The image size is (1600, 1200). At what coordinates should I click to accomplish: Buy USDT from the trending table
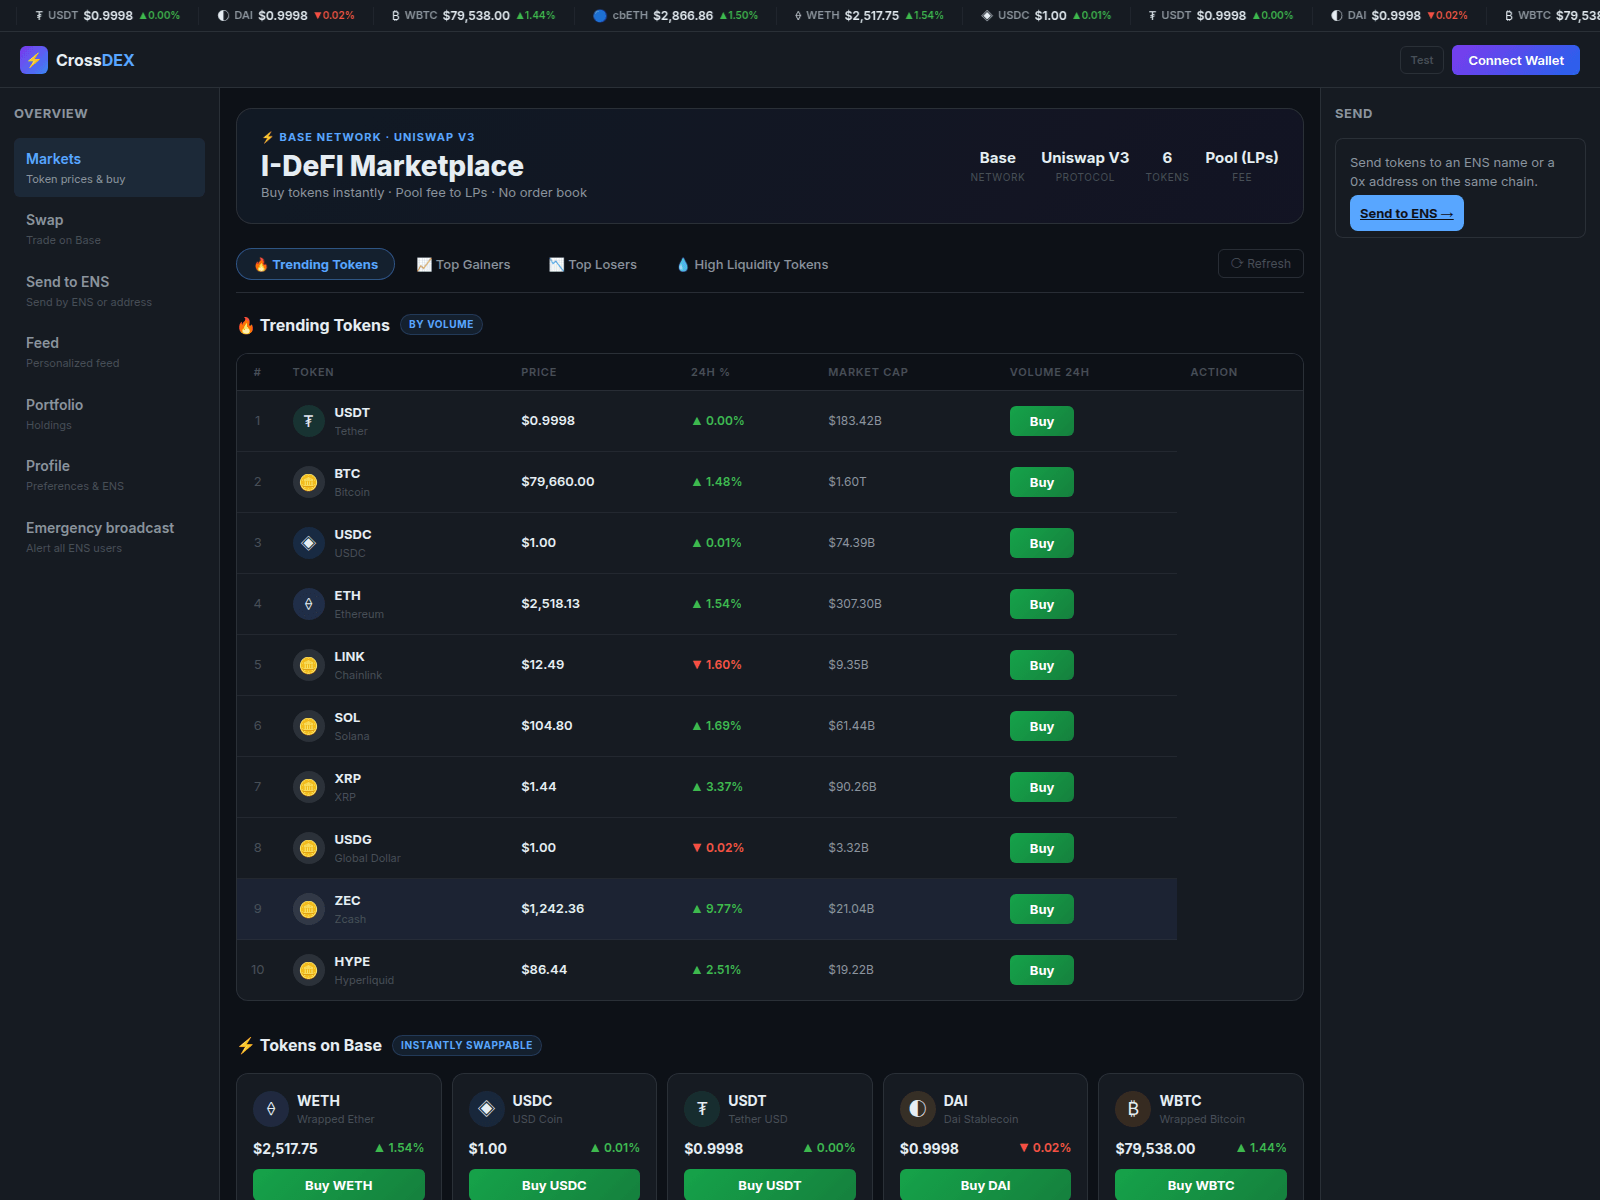(1042, 421)
